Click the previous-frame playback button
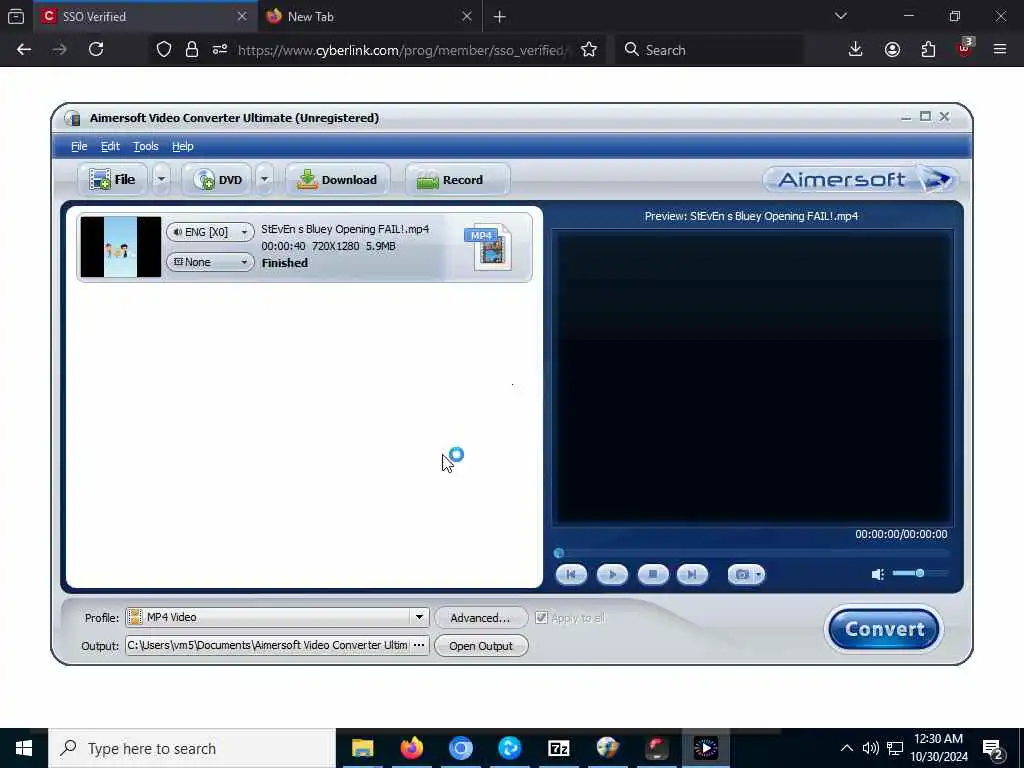Viewport: 1024px width, 768px height. pos(571,574)
